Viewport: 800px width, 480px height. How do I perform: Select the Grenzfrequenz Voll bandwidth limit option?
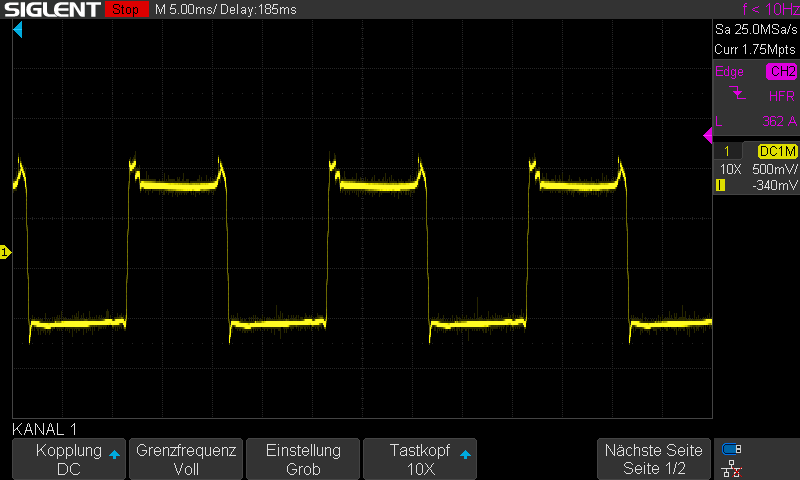186,459
